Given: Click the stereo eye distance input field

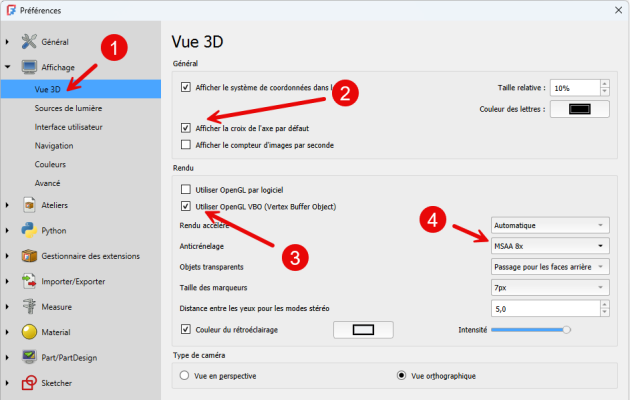Looking at the screenshot, I should [550, 308].
